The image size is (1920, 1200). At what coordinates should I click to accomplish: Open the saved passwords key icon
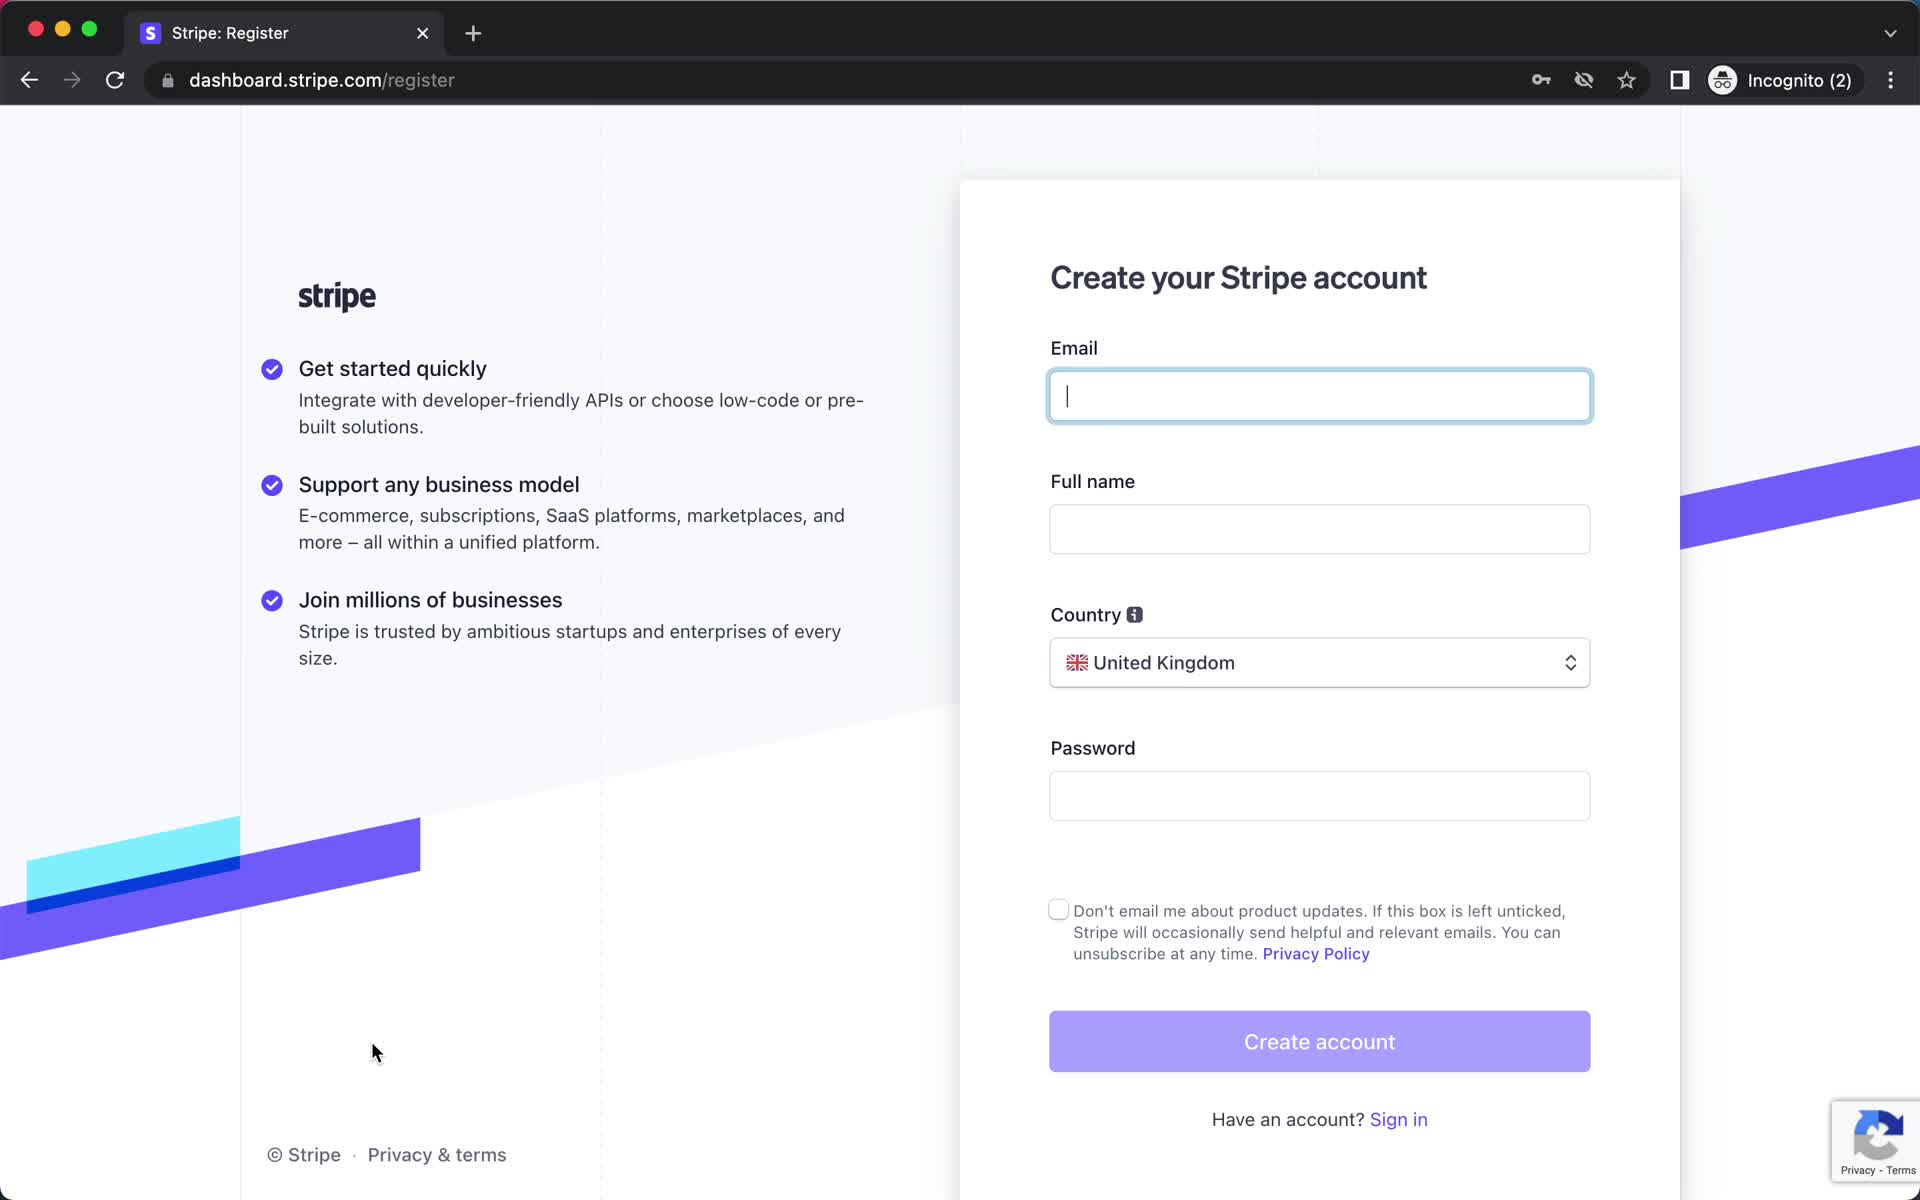click(x=1541, y=80)
